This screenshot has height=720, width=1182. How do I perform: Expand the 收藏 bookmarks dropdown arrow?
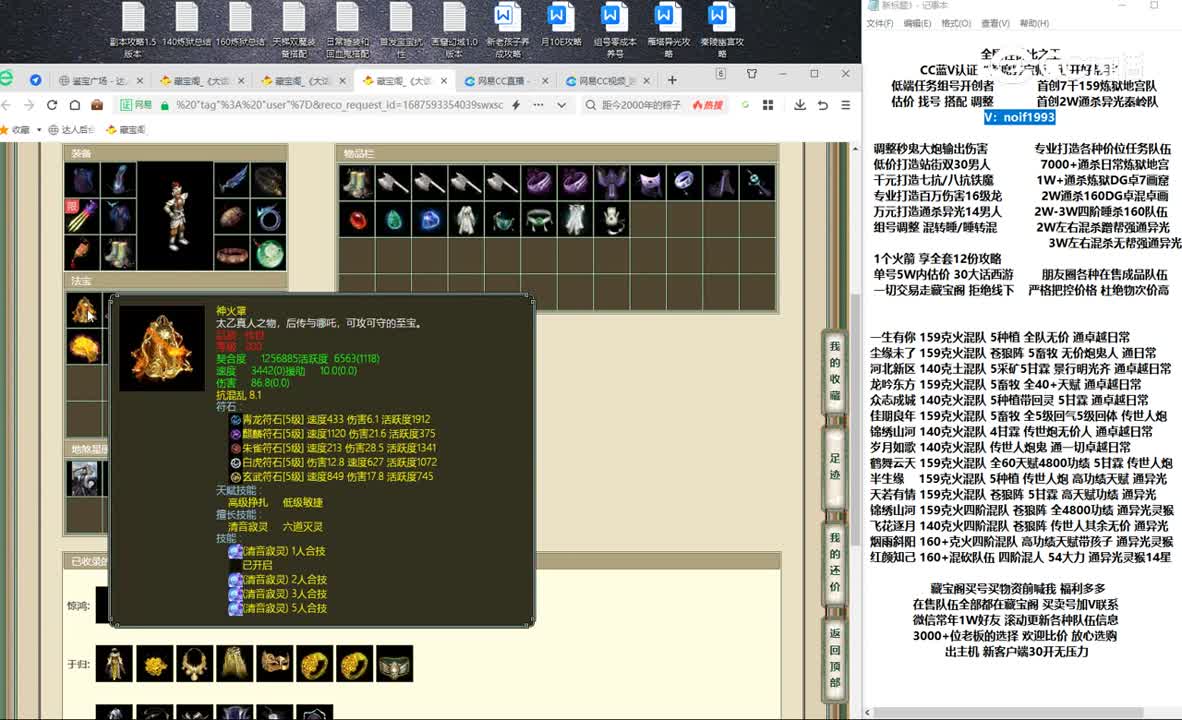tap(39, 130)
